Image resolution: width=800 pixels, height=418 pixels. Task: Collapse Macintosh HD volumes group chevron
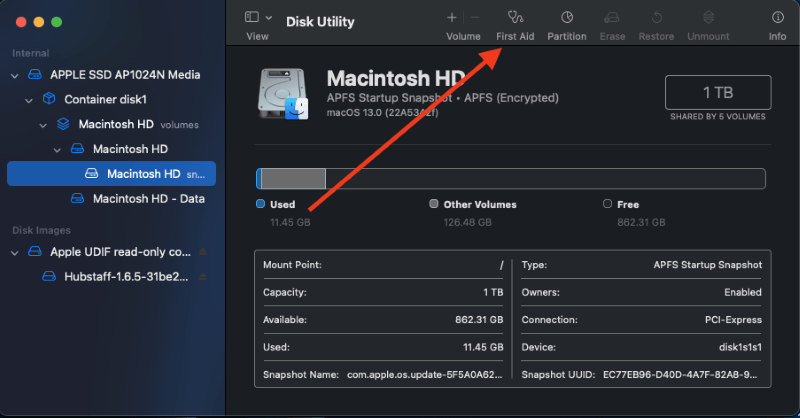pos(43,125)
